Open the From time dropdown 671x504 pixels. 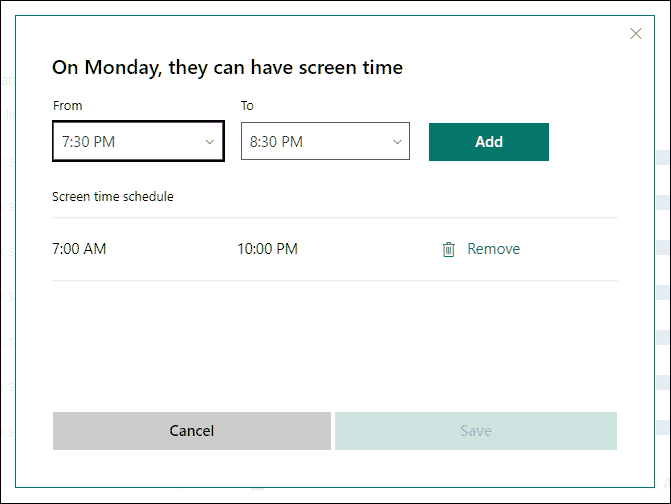(x=138, y=141)
